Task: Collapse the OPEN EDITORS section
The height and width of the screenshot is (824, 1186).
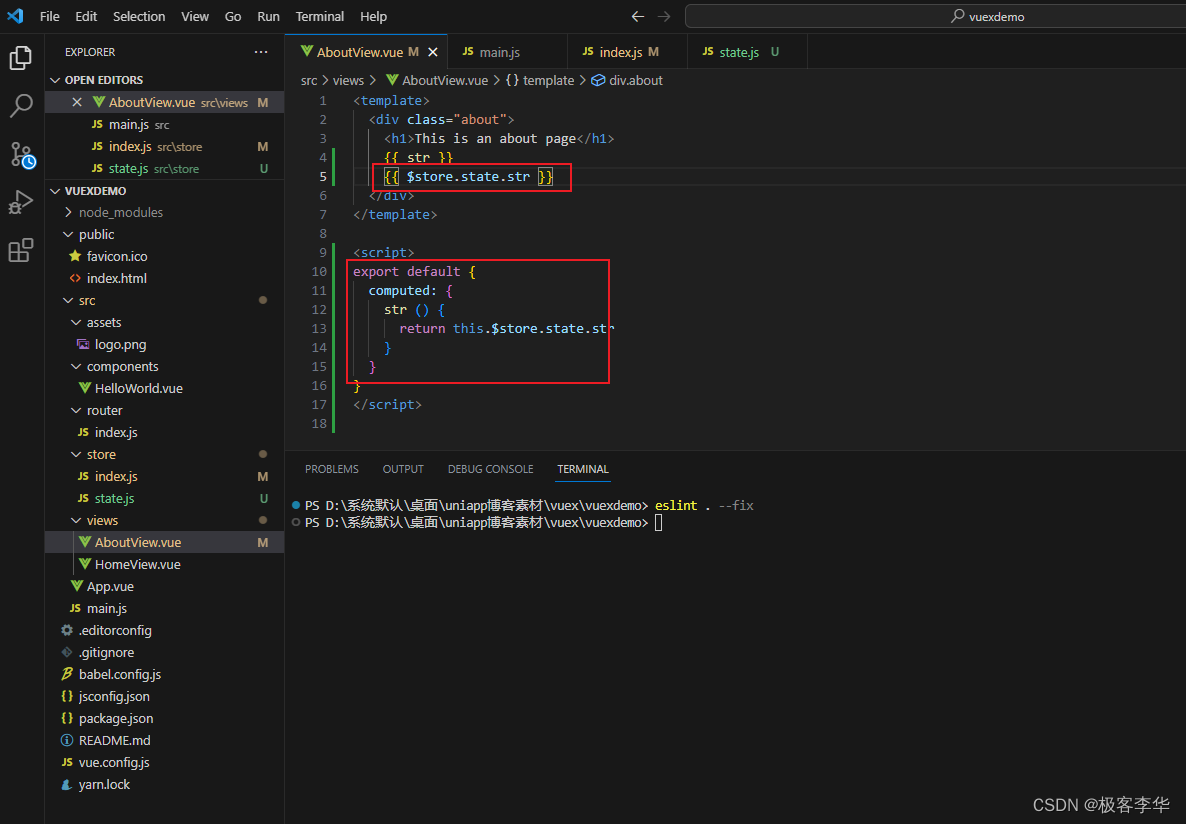Action: (103, 80)
